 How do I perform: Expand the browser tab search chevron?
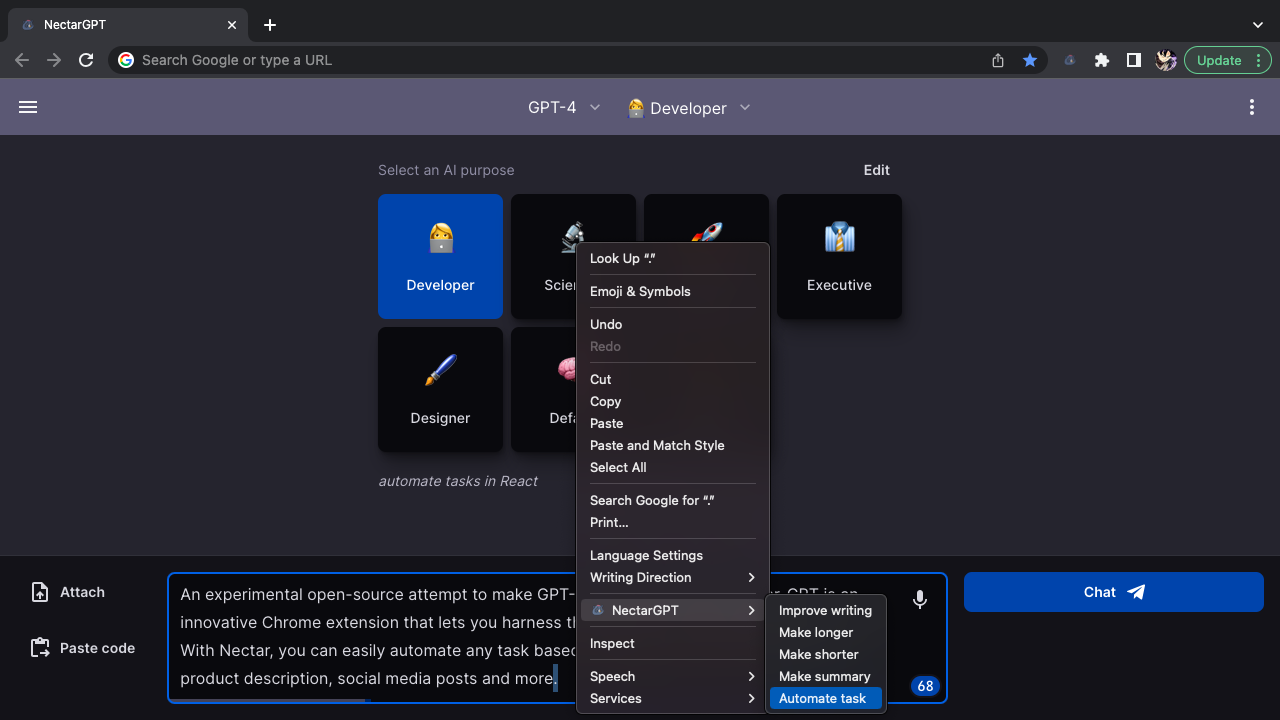coord(1258,25)
